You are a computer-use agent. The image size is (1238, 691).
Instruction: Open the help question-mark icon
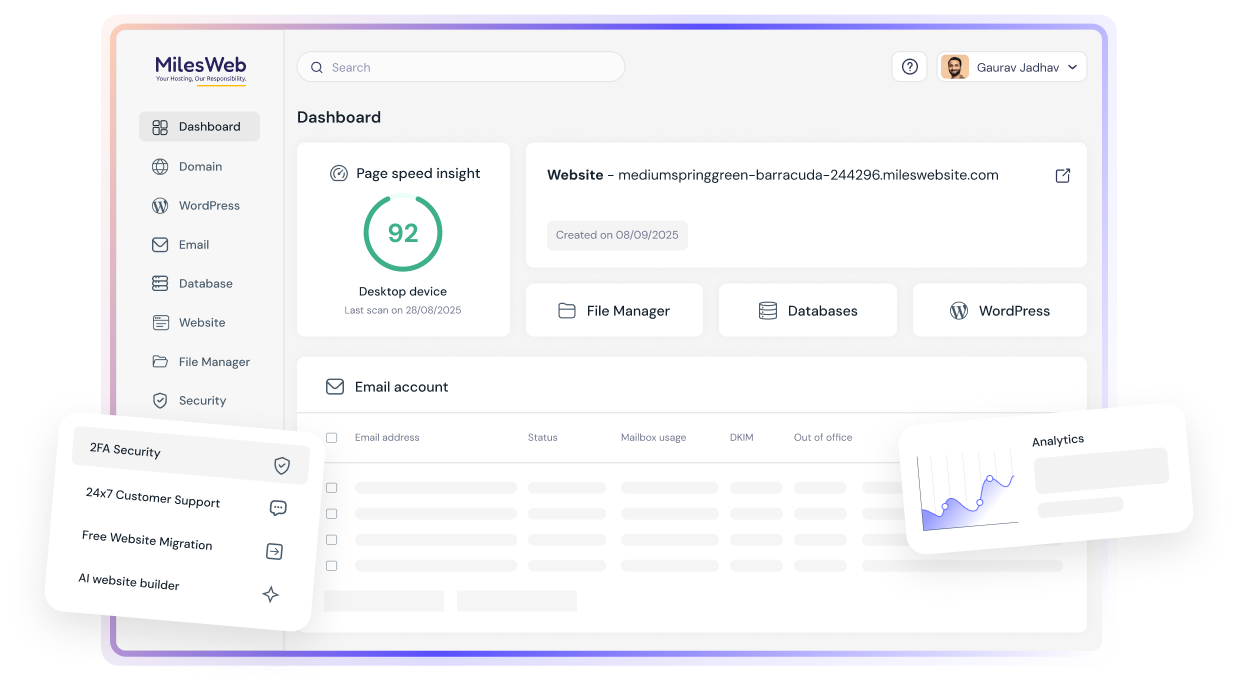(909, 66)
